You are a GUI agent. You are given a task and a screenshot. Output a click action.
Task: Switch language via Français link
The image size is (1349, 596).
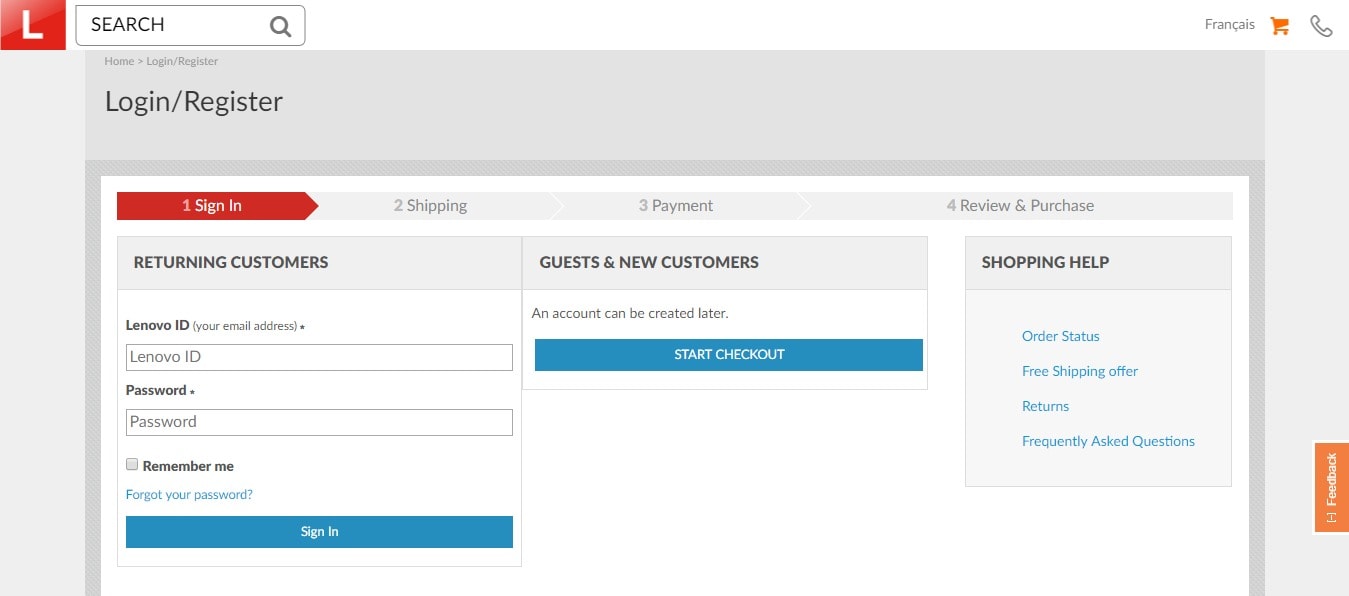[x=1229, y=25]
